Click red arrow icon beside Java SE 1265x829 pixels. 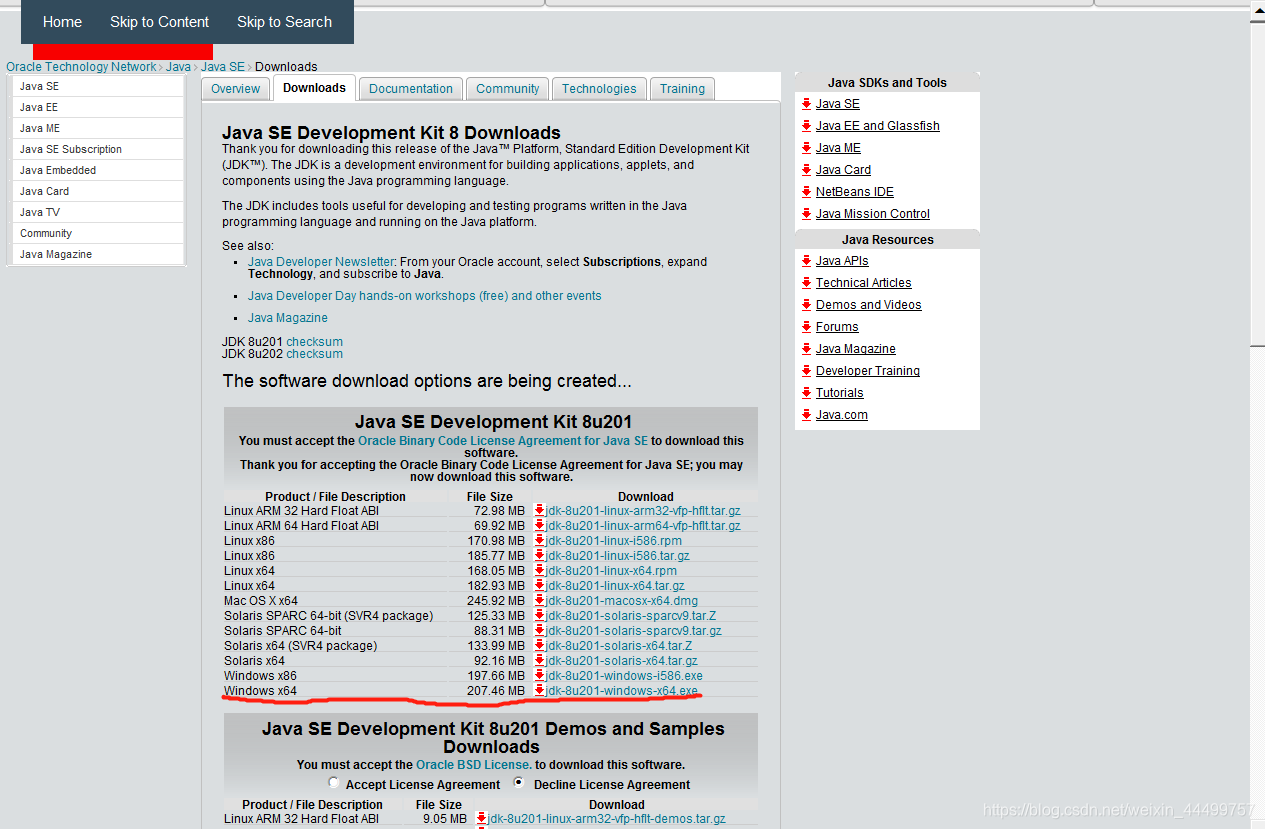[x=806, y=104]
